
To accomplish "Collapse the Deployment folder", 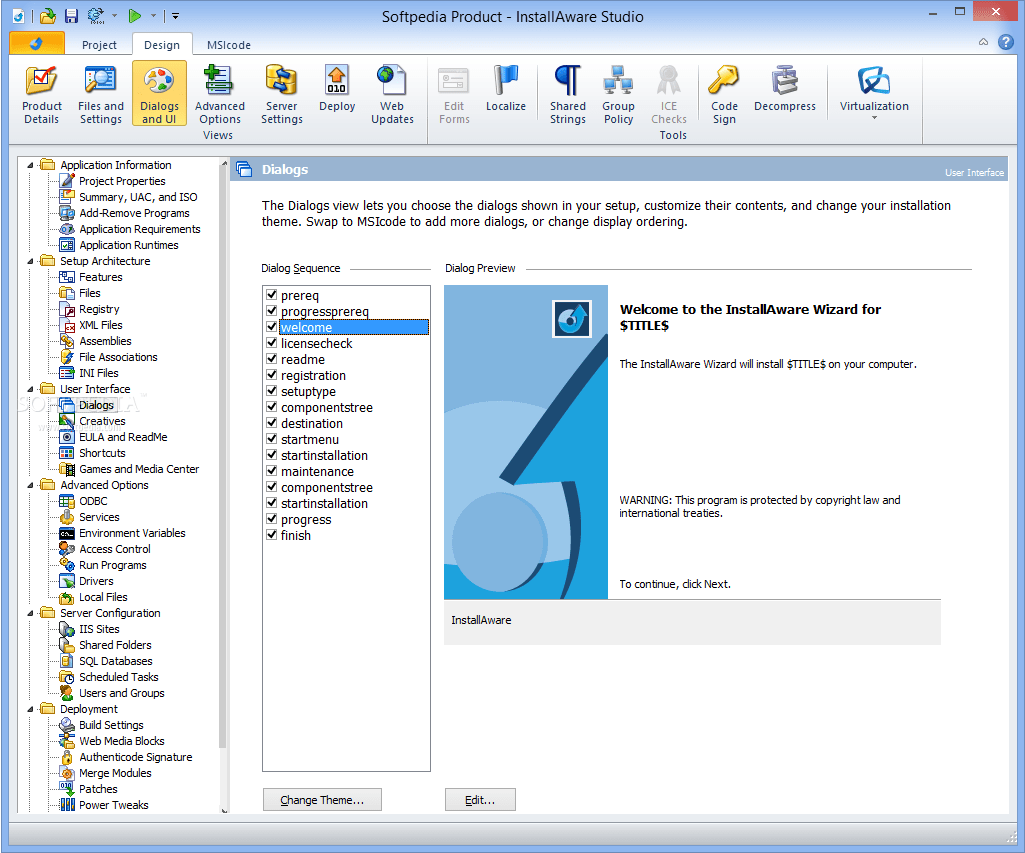I will tap(30, 710).
